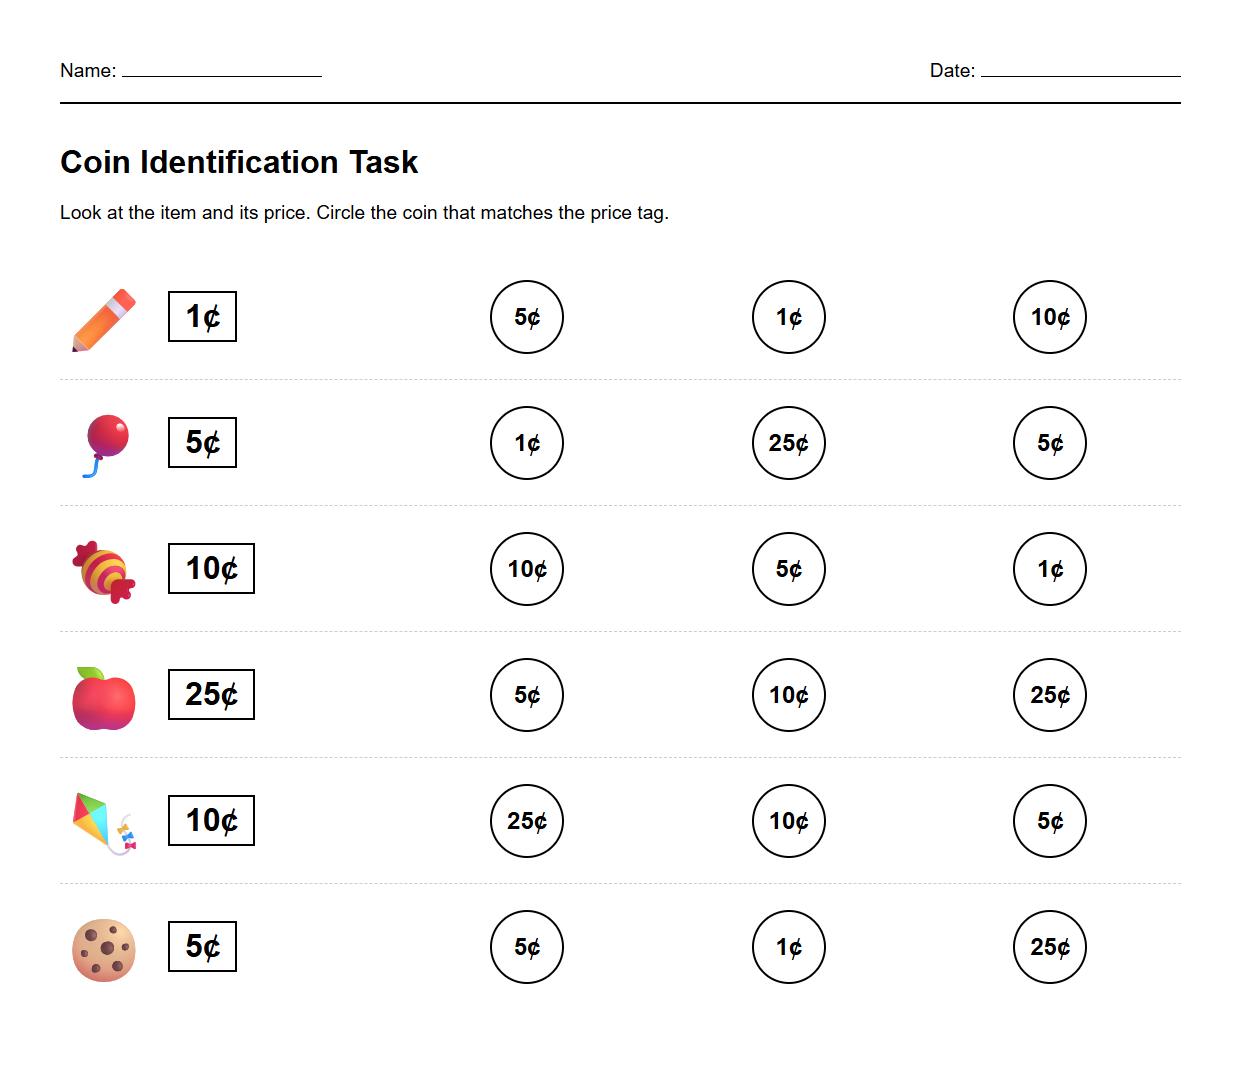Click the apple's 25¢ price tag
The height and width of the screenshot is (1069, 1241).
(x=211, y=695)
